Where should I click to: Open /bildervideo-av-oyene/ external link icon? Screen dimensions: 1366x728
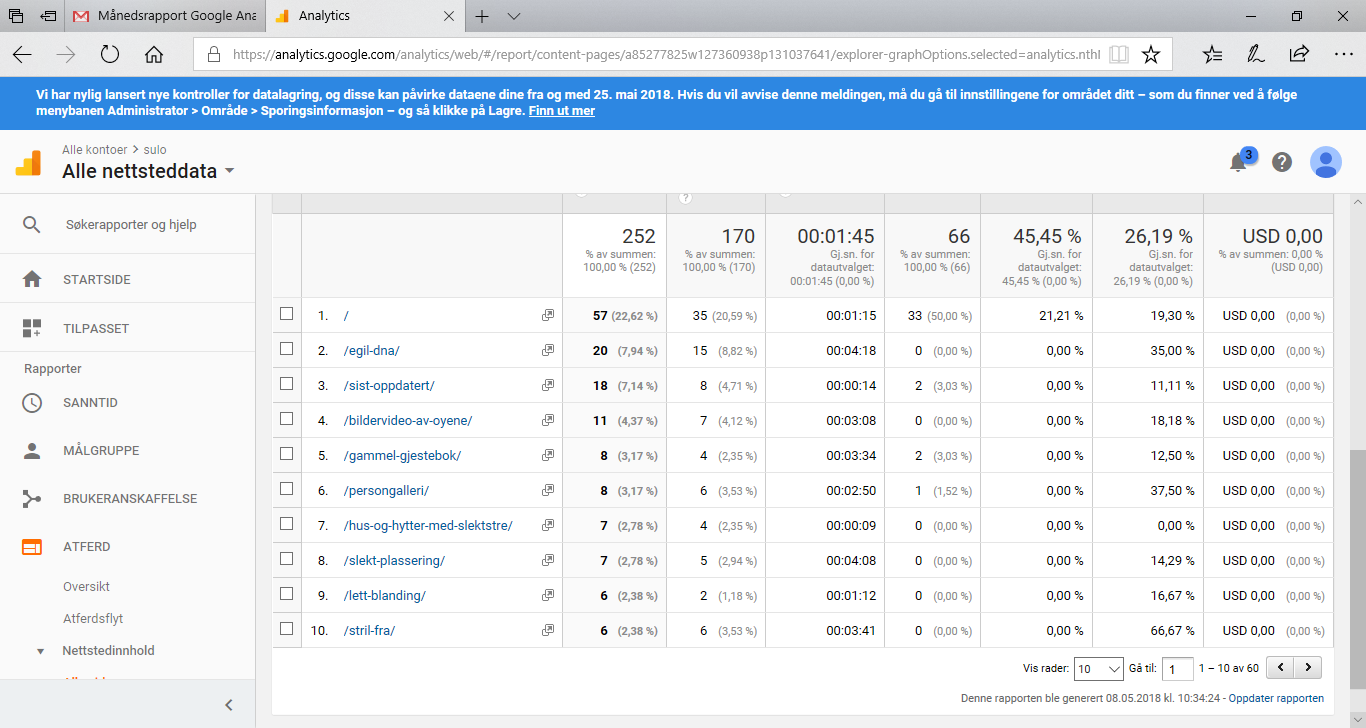547,420
